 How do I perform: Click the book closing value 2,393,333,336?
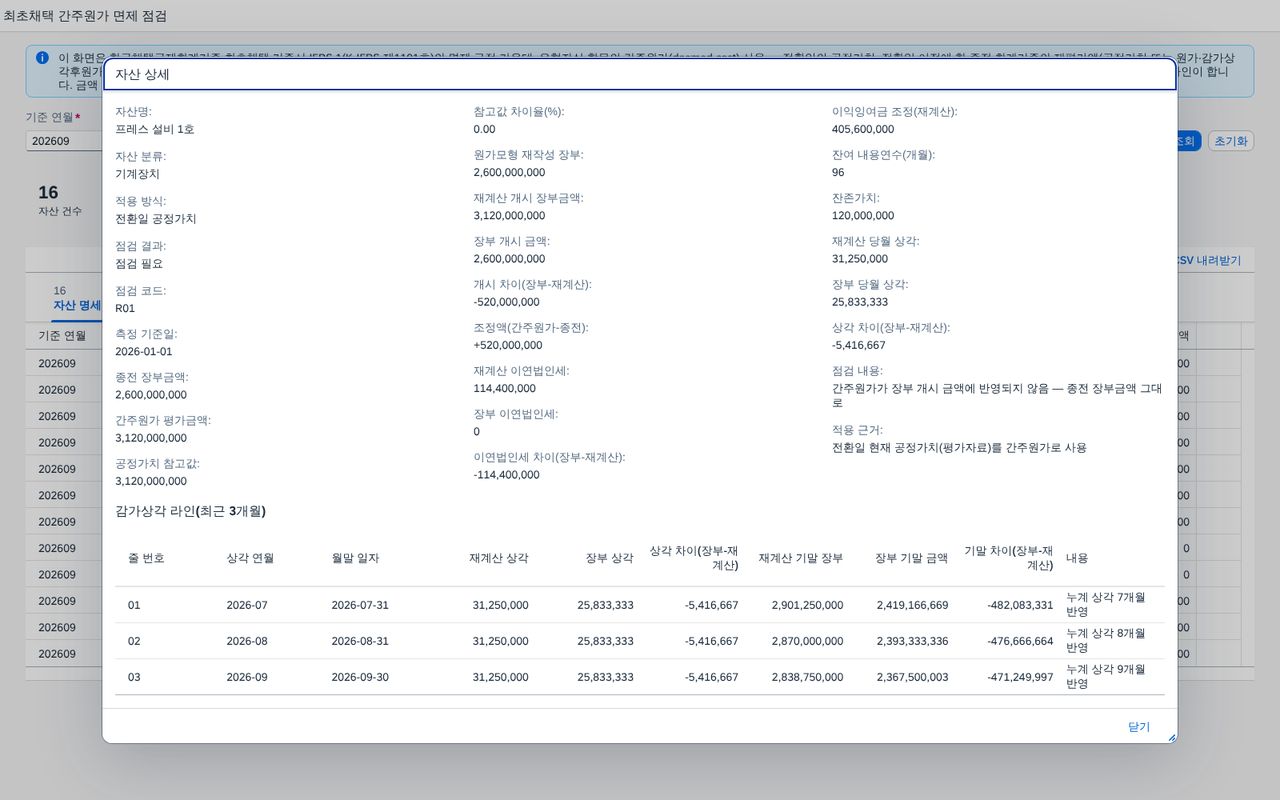pyautogui.click(x=913, y=641)
